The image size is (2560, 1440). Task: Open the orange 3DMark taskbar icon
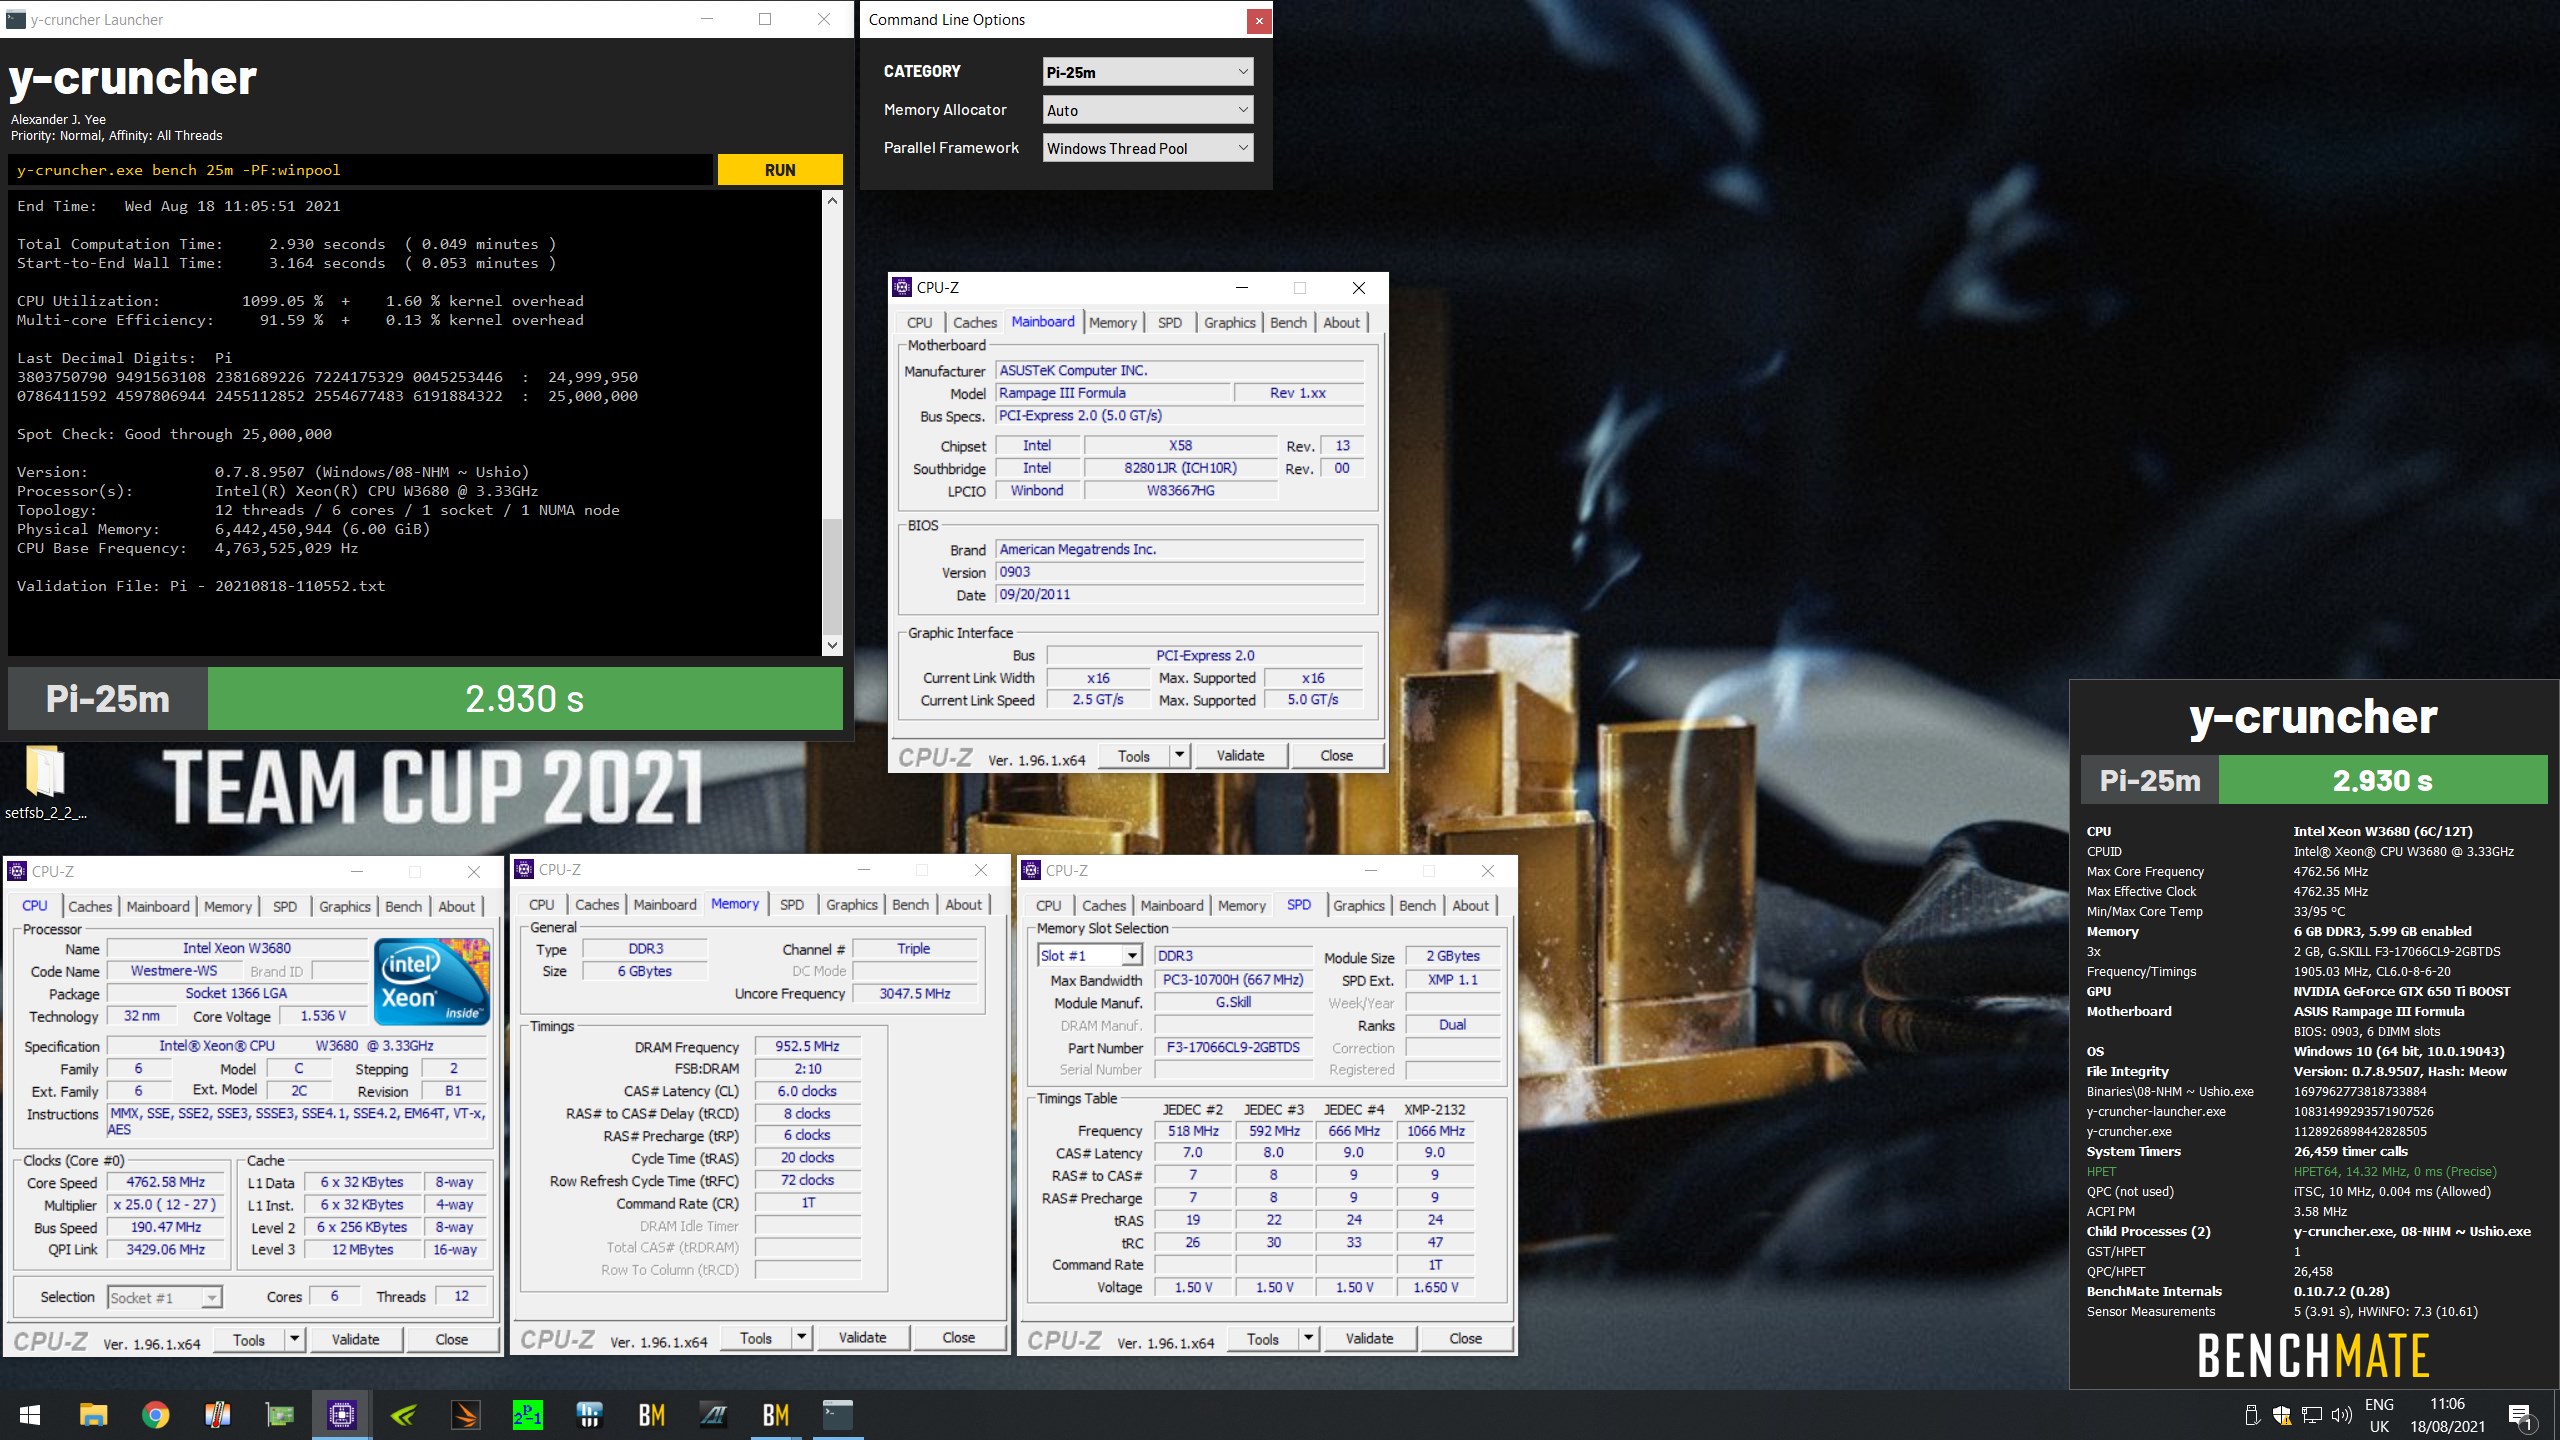pyautogui.click(x=465, y=1415)
